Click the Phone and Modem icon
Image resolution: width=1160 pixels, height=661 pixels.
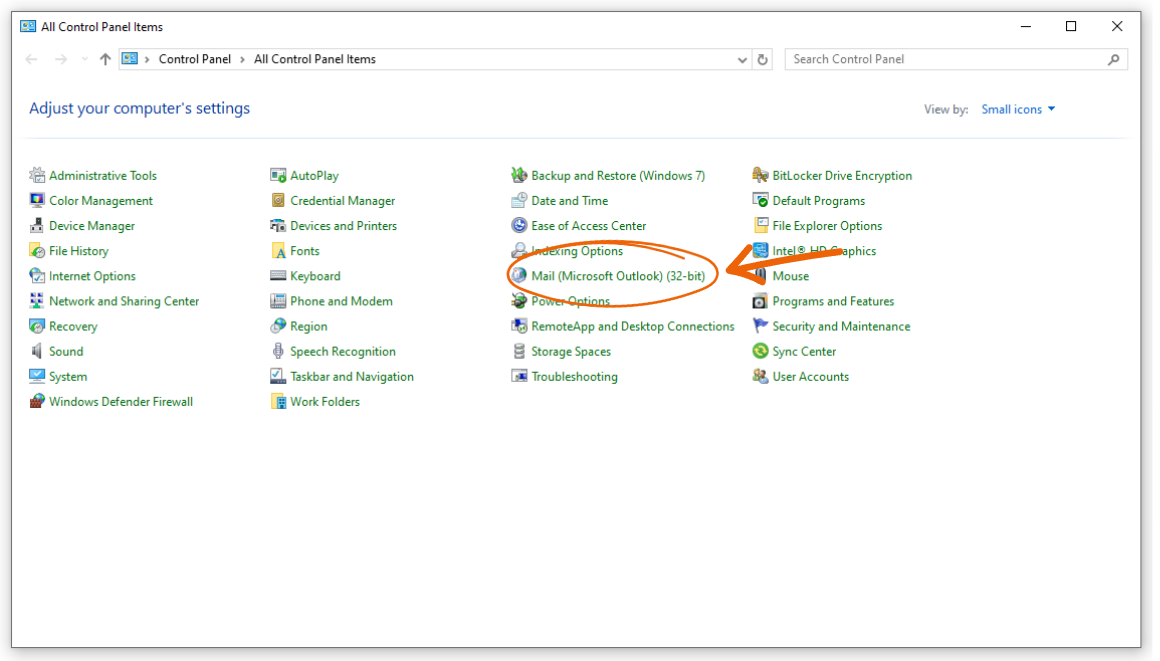coord(278,301)
